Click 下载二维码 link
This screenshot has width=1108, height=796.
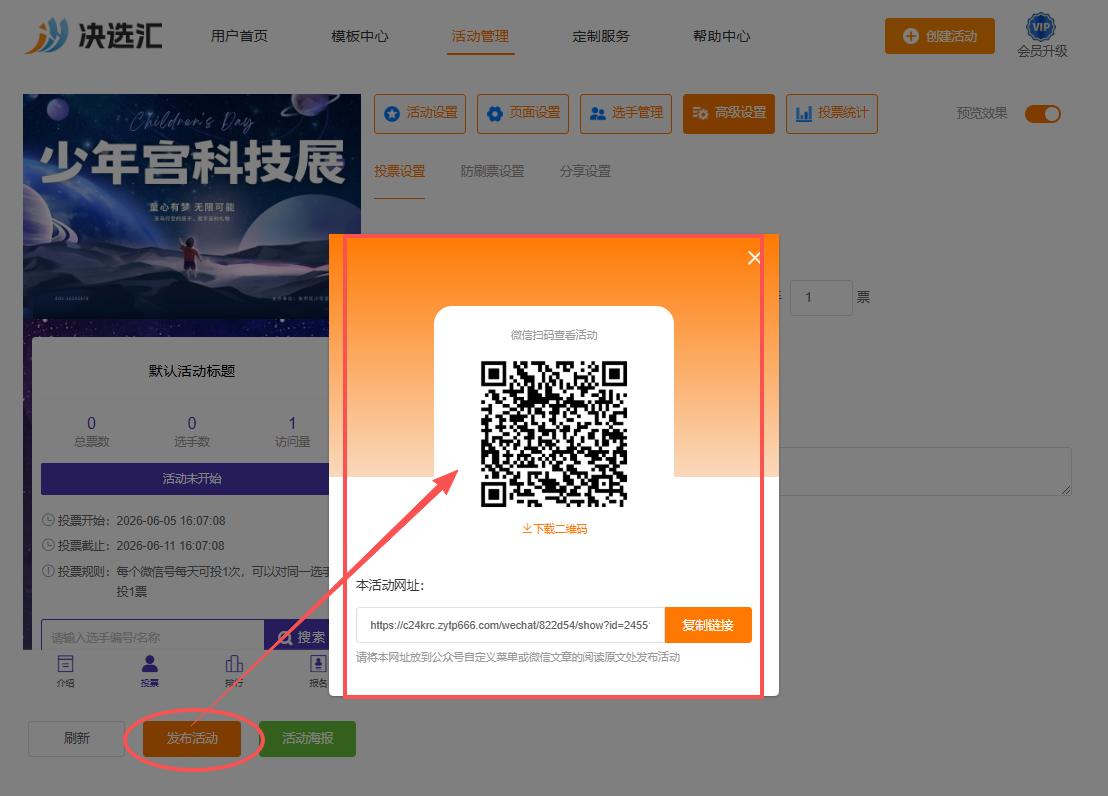tap(555, 529)
